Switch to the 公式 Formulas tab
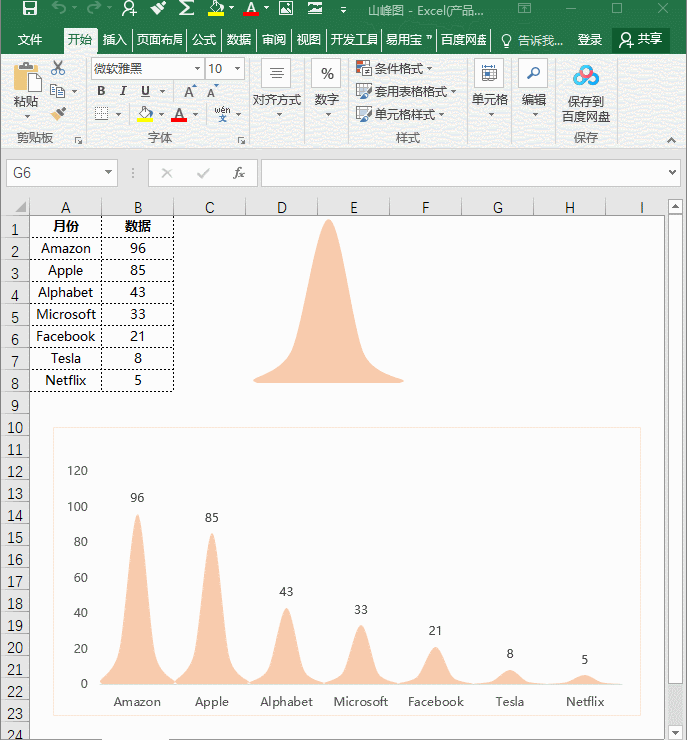This screenshot has width=687, height=740. tap(204, 40)
